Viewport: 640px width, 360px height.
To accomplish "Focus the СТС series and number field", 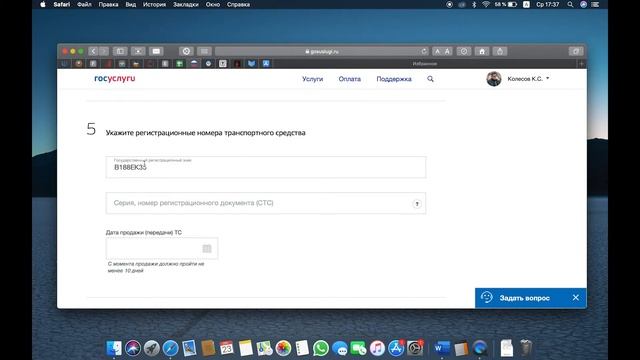I will pyautogui.click(x=266, y=203).
